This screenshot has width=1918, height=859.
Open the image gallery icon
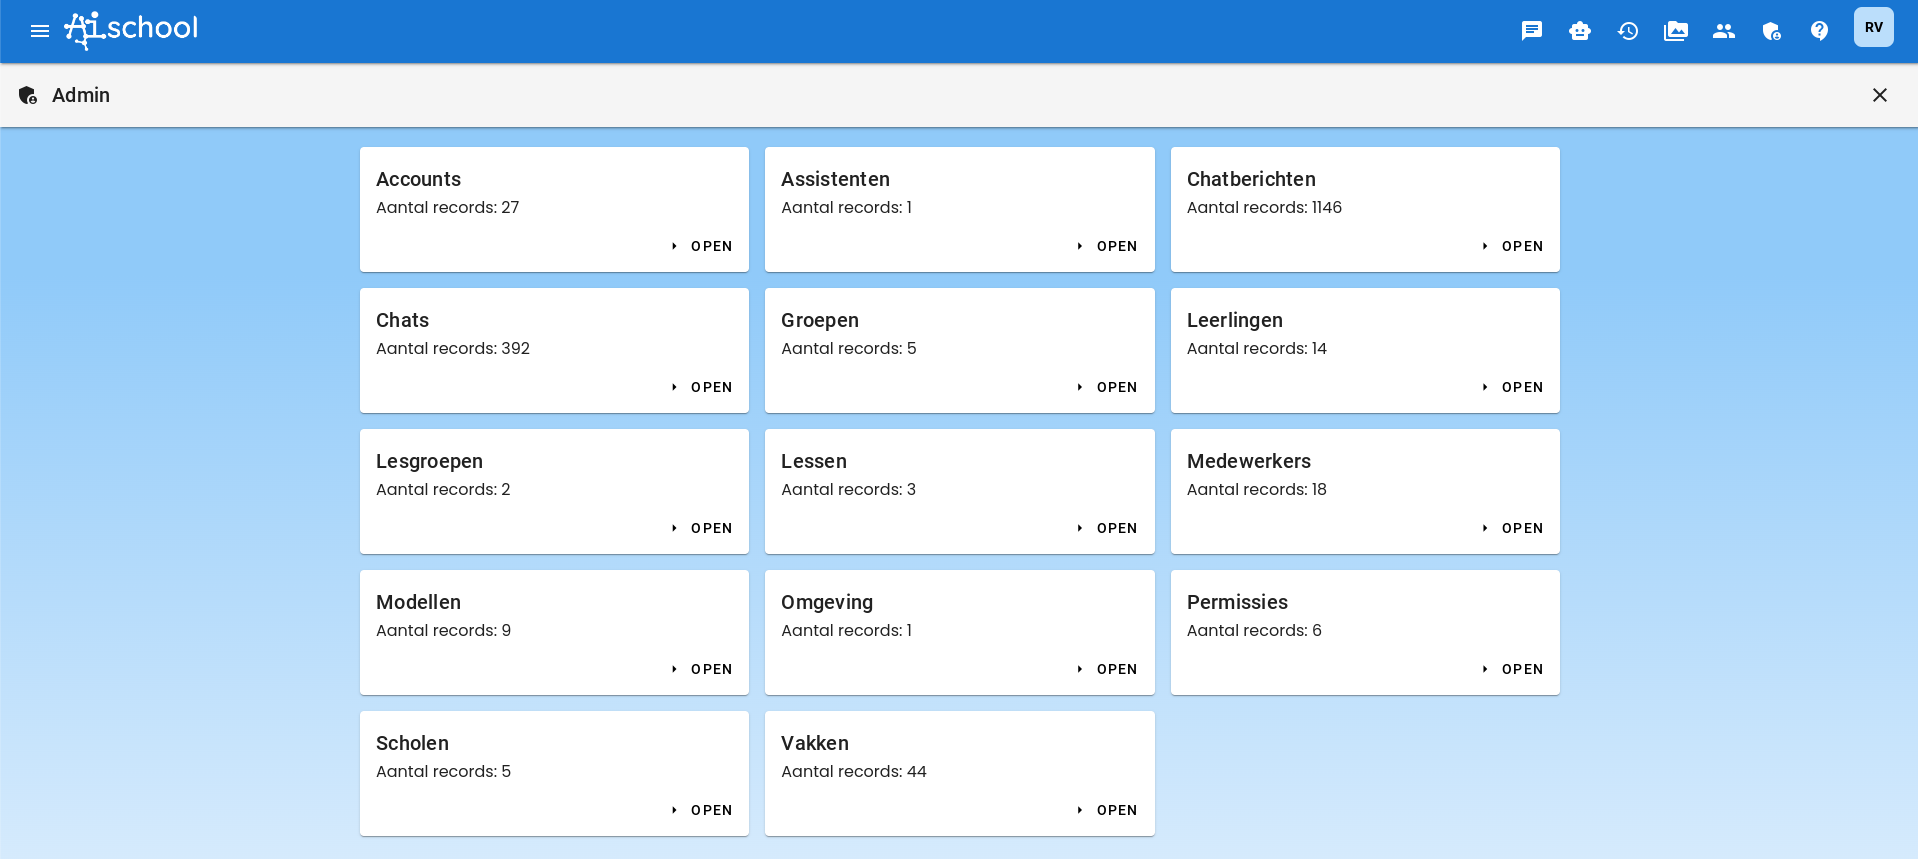(x=1675, y=31)
